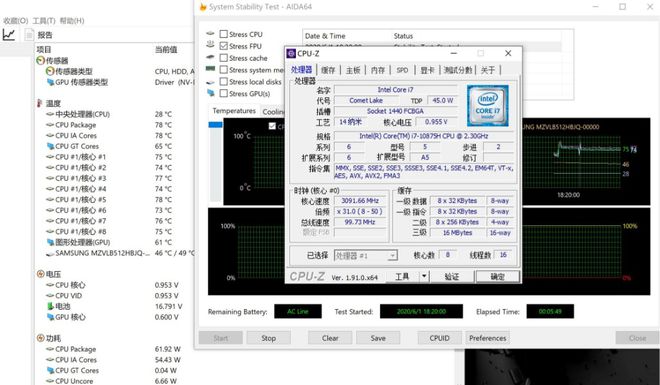This screenshot has width=660, height=385.
Task: Click the 验证 button in CPU-Z
Action: 452,276
